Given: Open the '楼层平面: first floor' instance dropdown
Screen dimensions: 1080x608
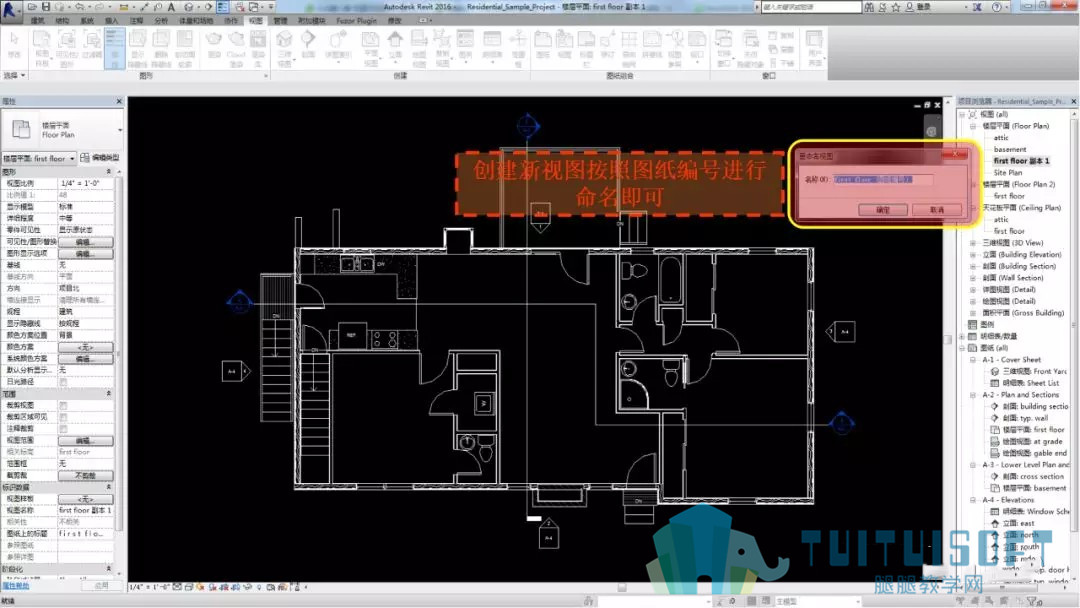Looking at the screenshot, I should point(39,158).
